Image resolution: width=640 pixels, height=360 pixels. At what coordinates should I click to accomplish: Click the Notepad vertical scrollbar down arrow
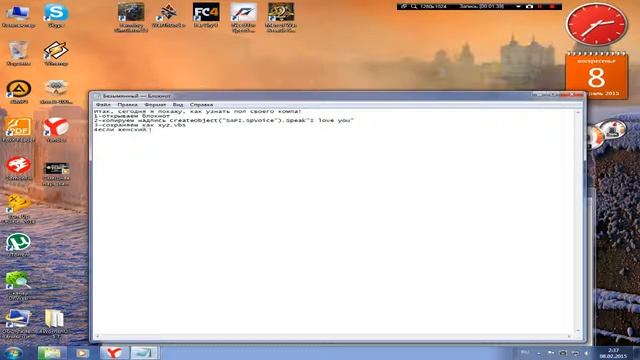[578, 331]
